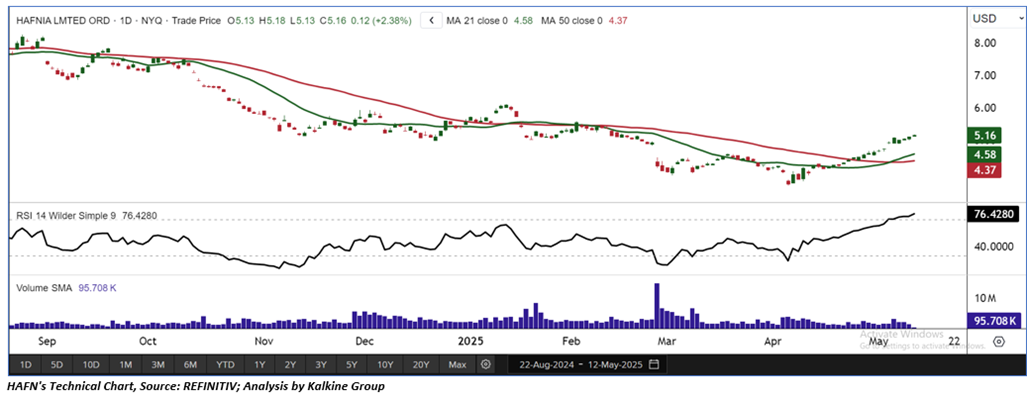This screenshot has width=1027, height=400.
Task: Collapse the legend with the left chevron
Action: point(431,20)
